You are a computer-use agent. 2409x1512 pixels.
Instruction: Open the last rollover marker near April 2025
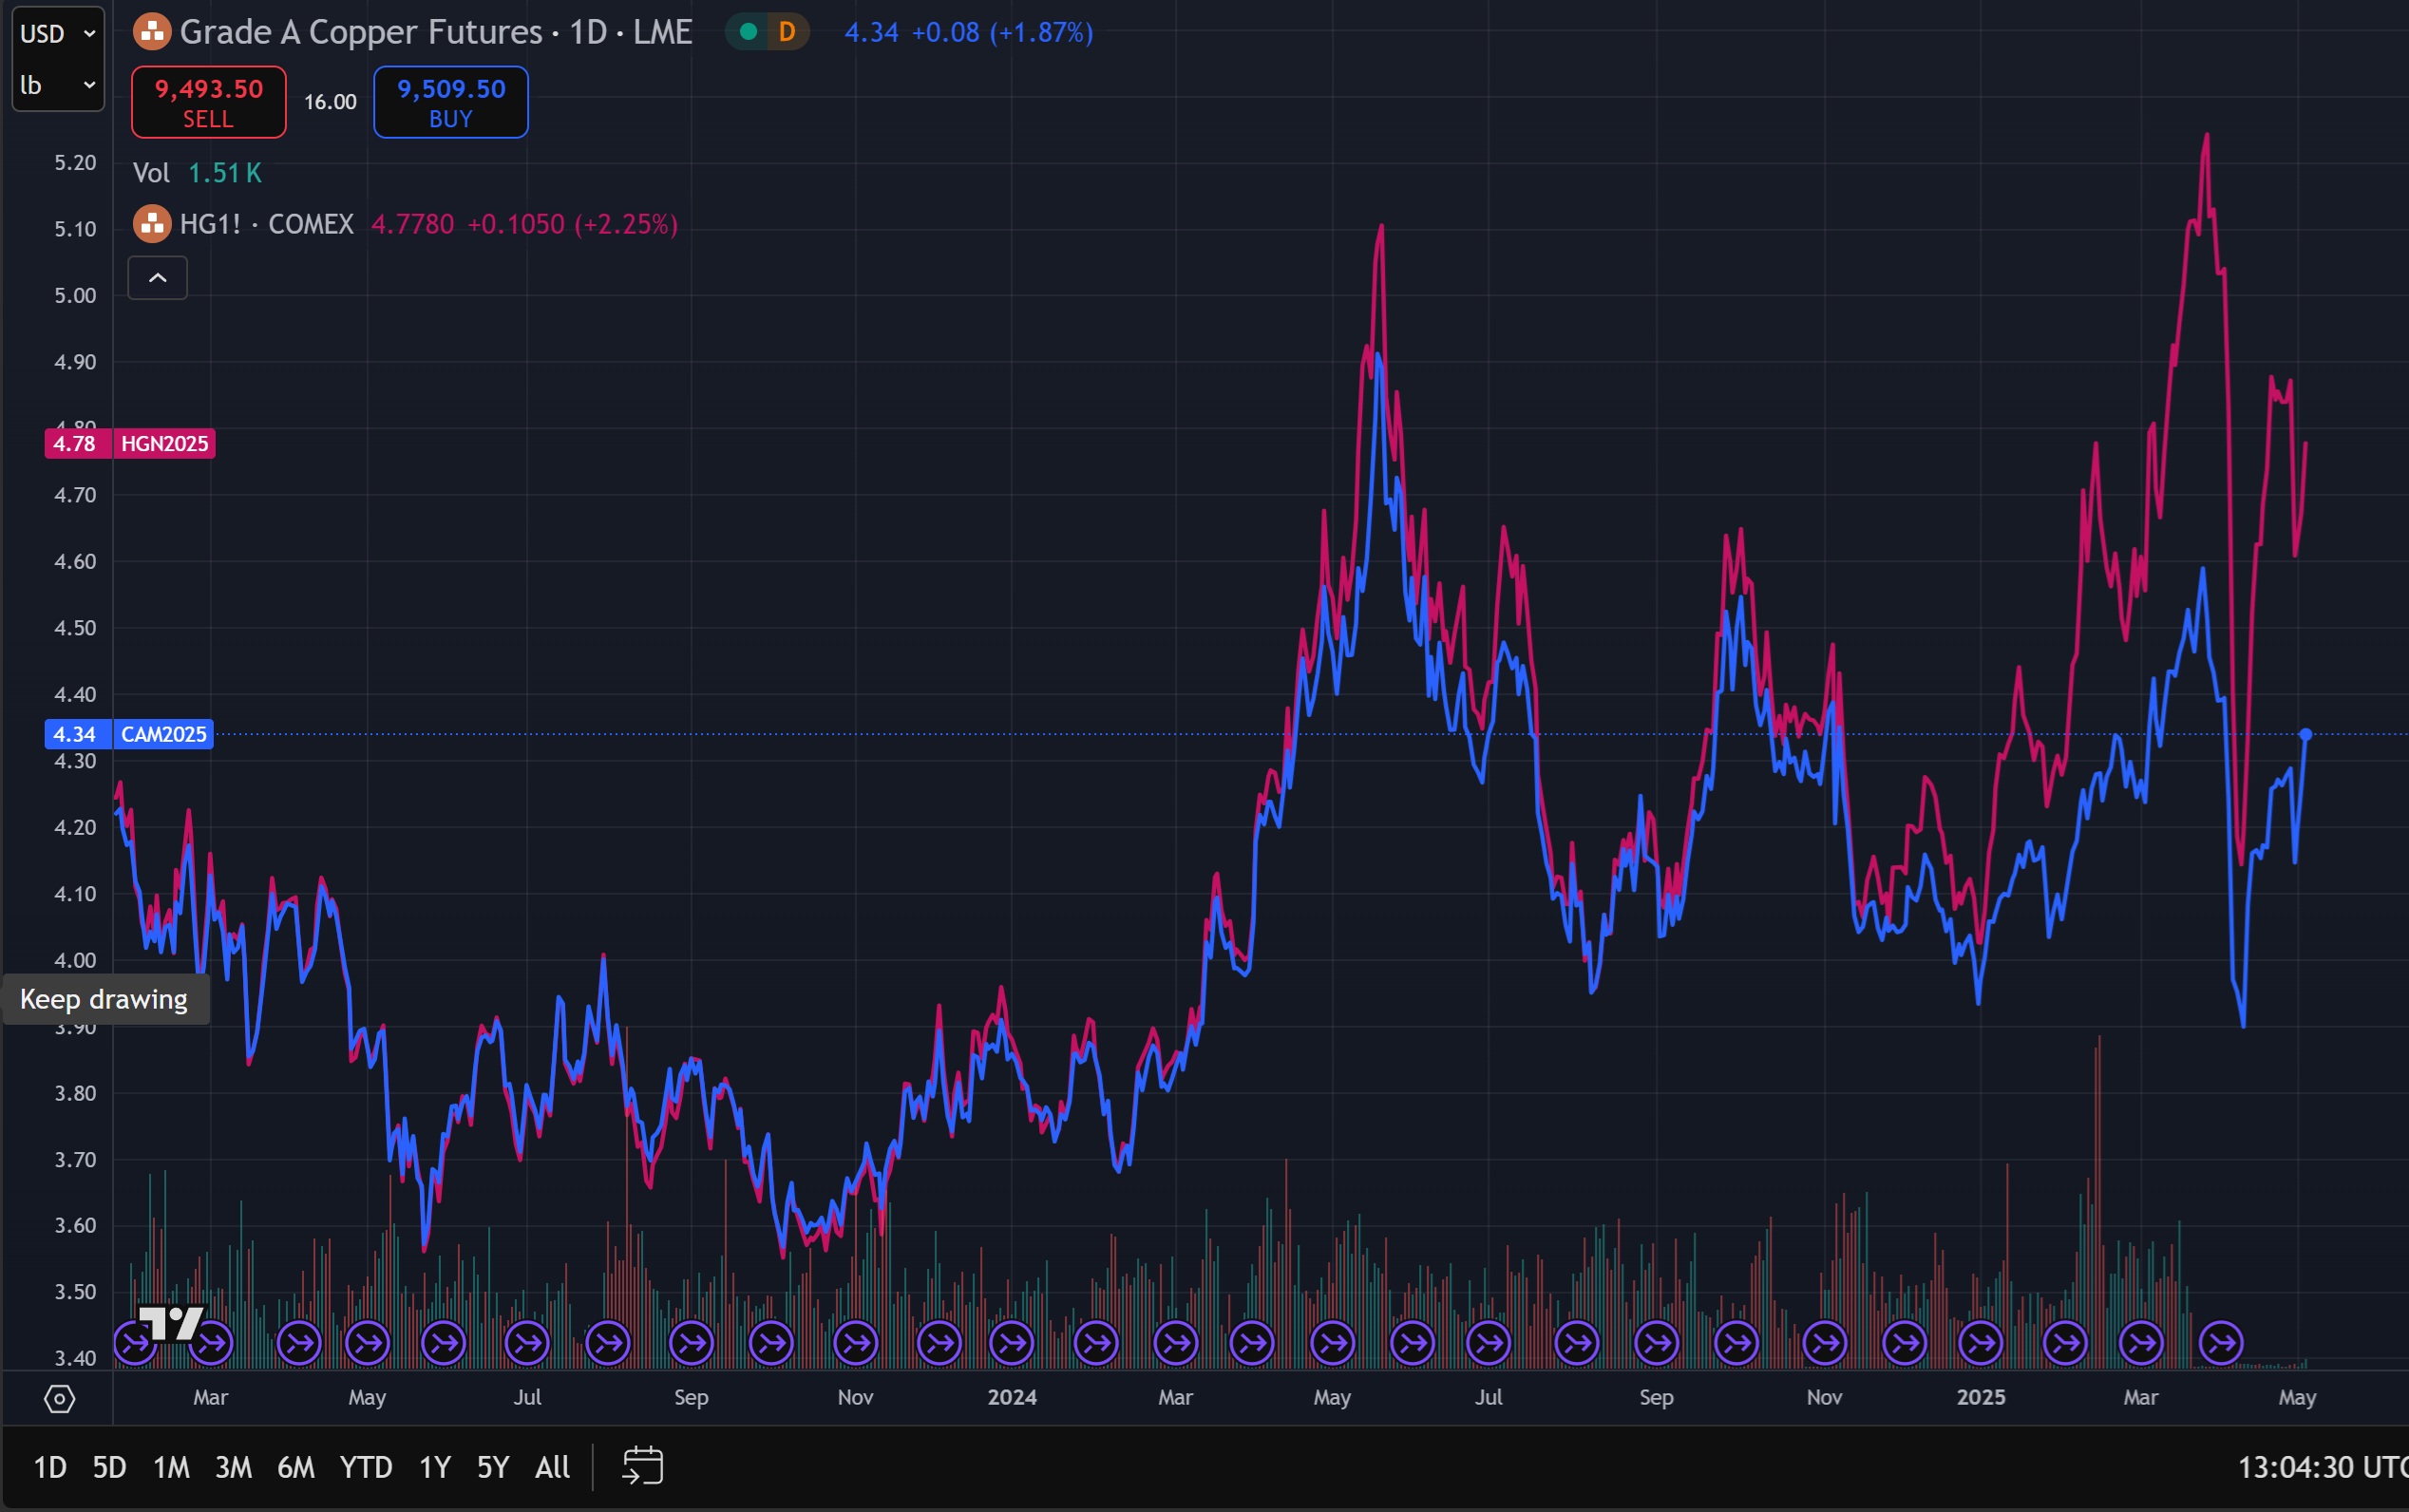tap(2221, 1343)
